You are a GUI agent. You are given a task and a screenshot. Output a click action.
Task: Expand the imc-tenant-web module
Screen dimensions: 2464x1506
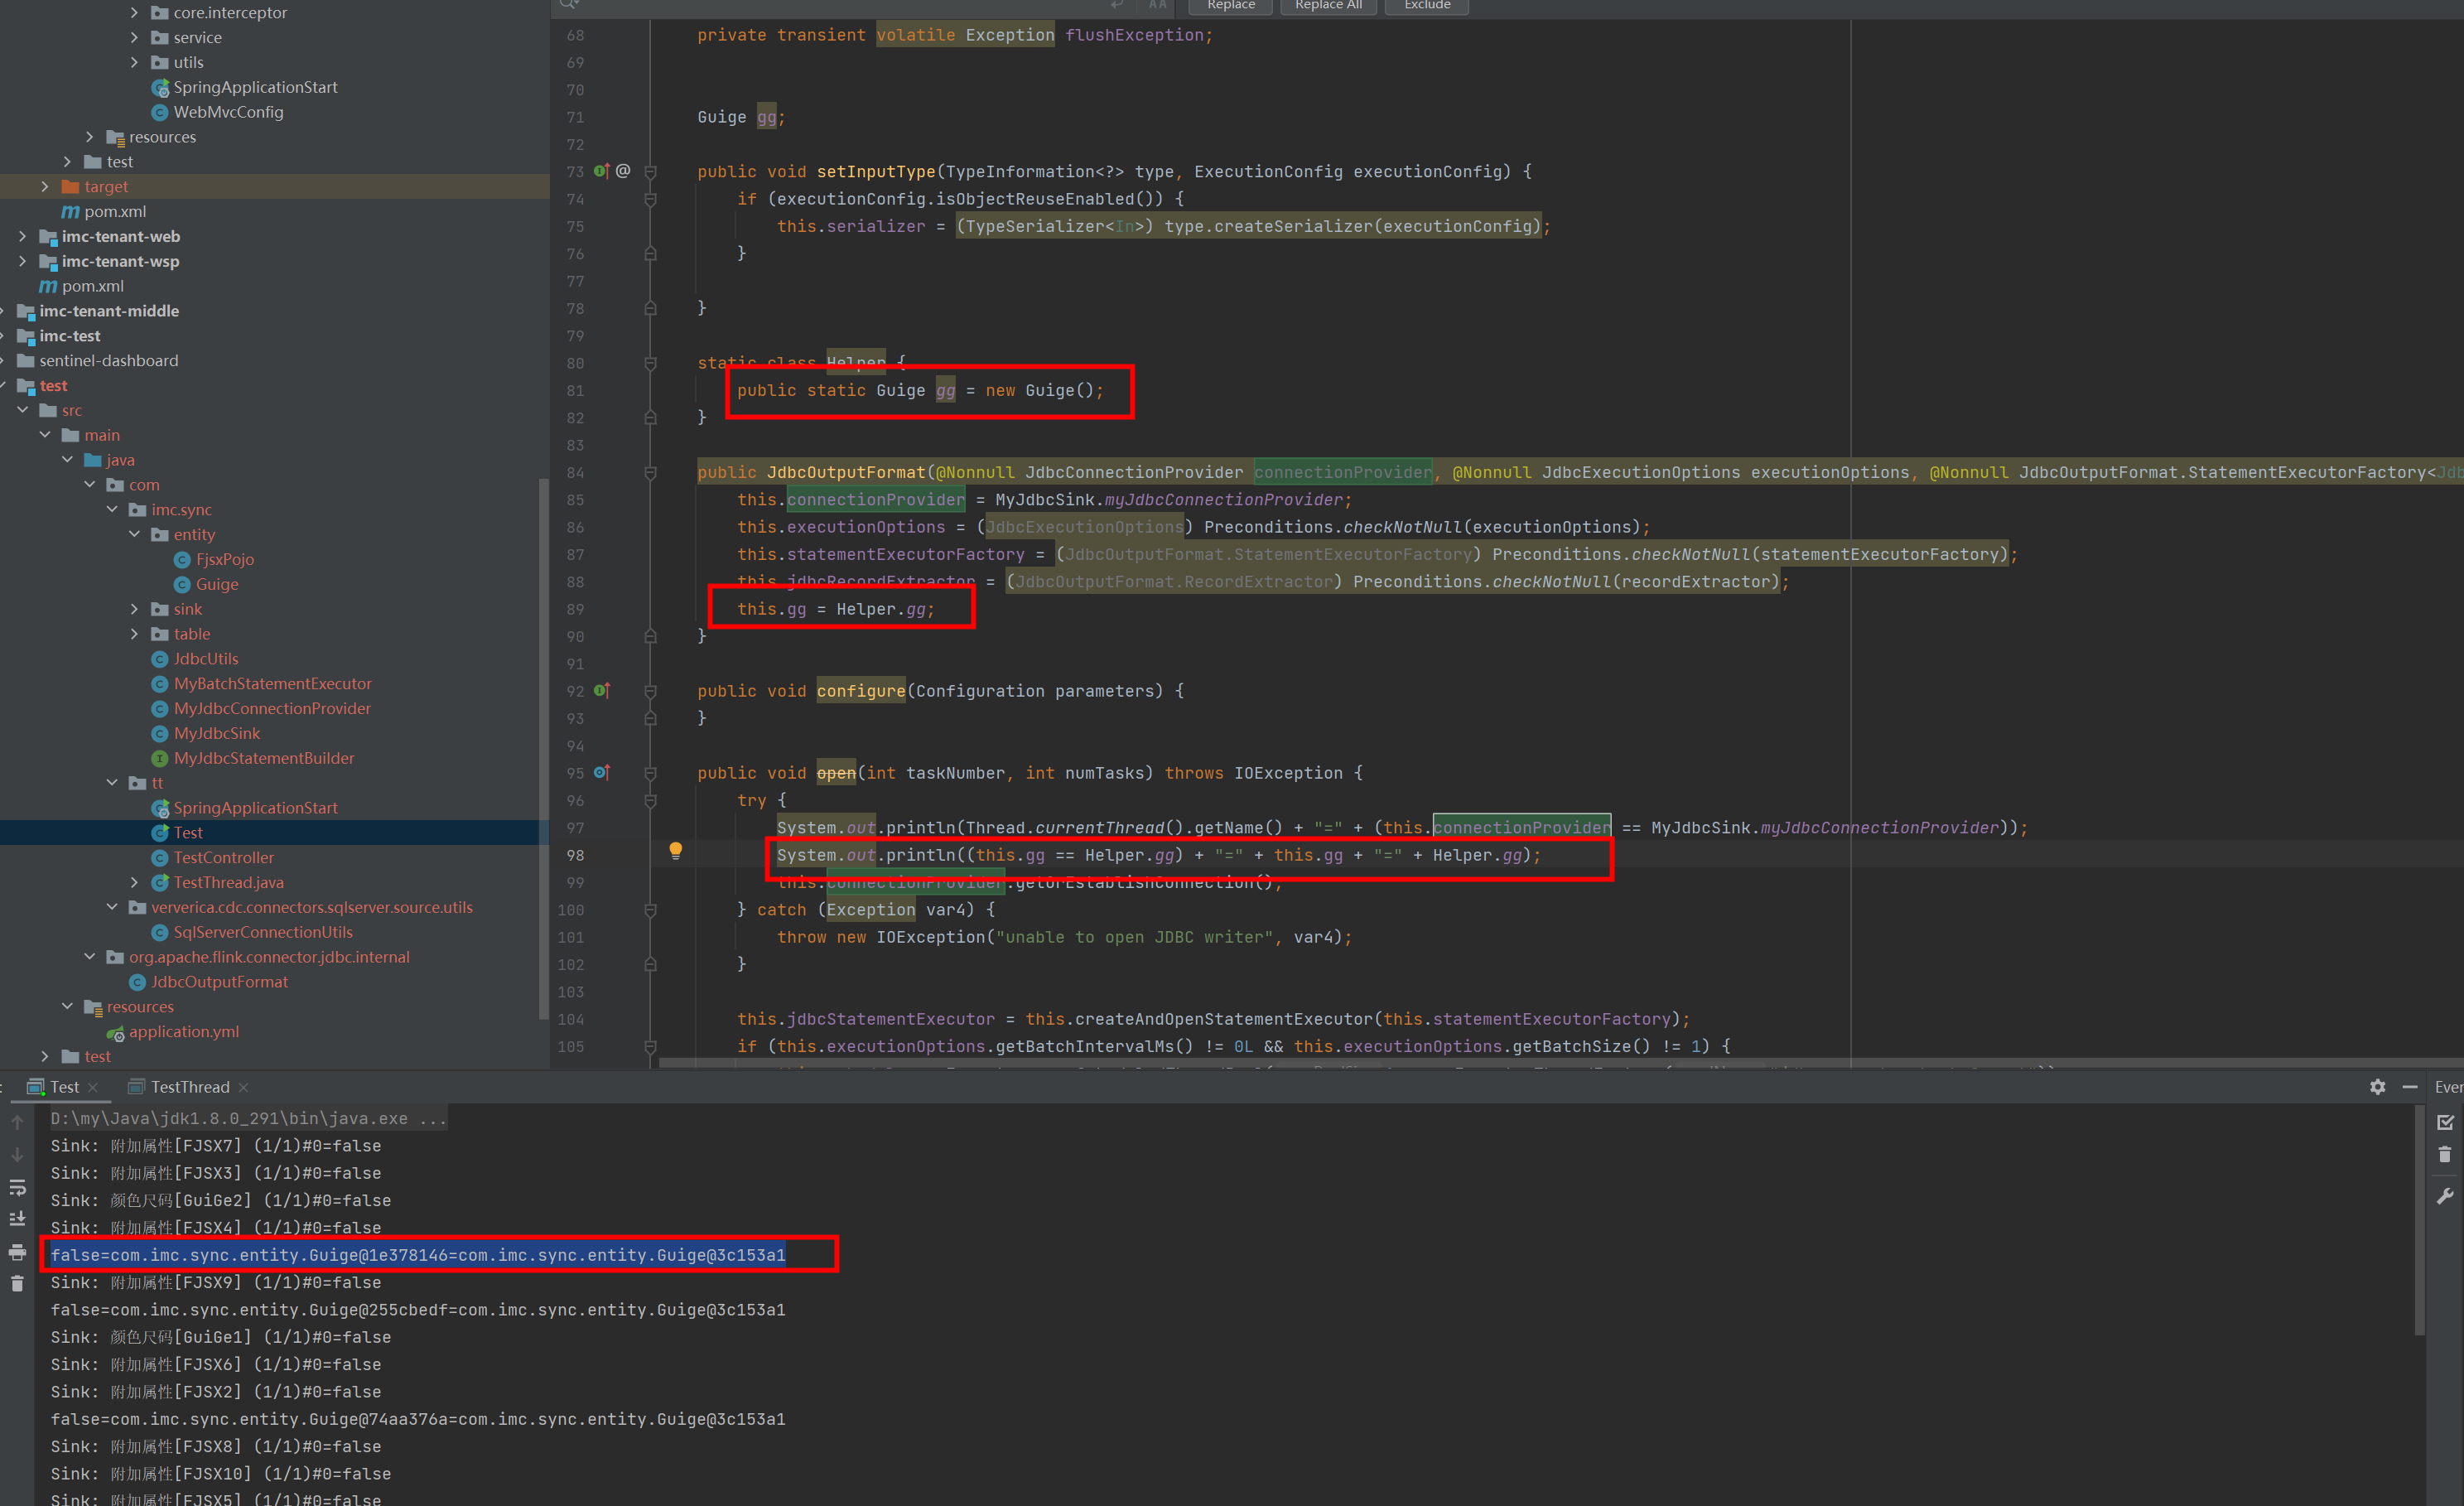tap(23, 237)
